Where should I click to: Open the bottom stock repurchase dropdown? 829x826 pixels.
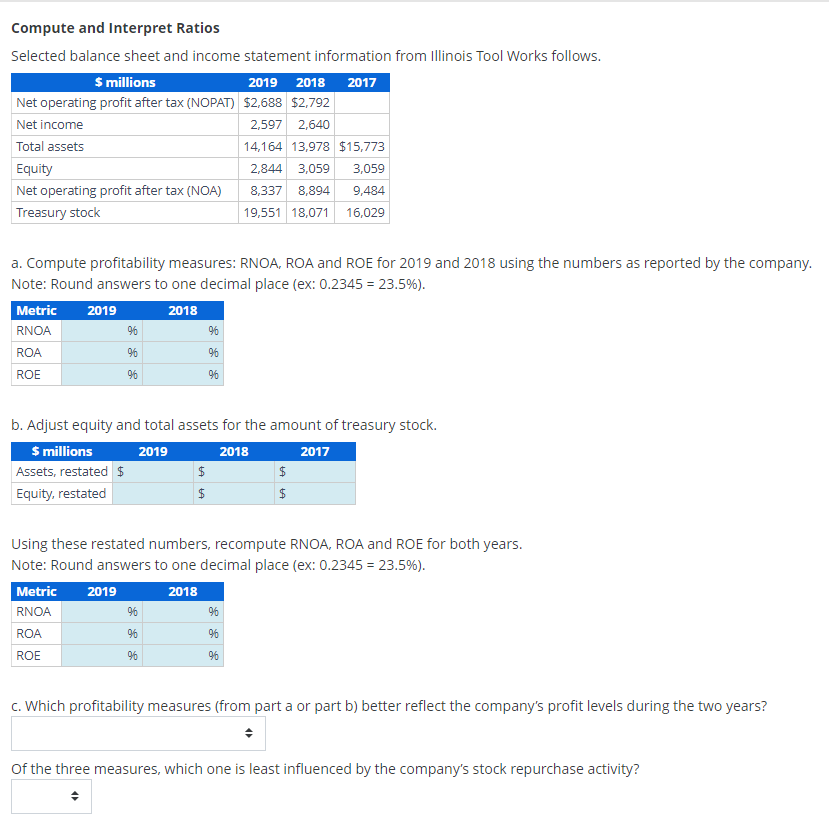(50, 796)
